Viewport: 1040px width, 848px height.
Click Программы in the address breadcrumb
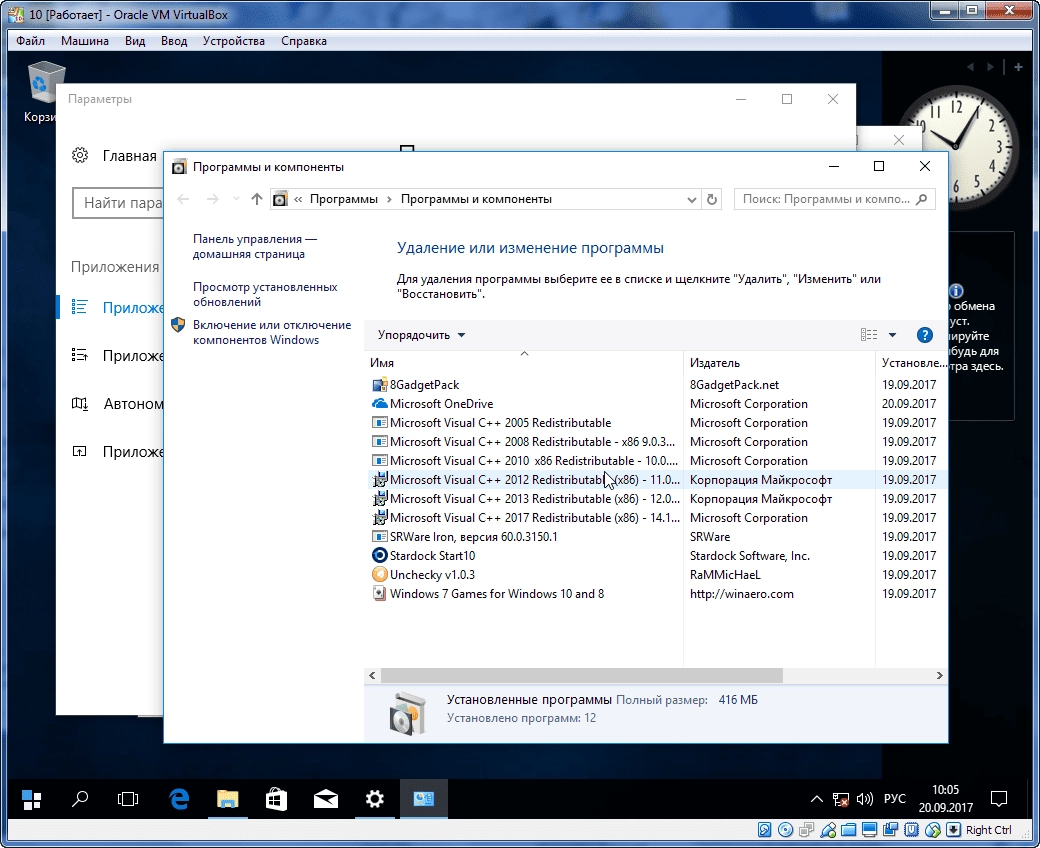(344, 199)
